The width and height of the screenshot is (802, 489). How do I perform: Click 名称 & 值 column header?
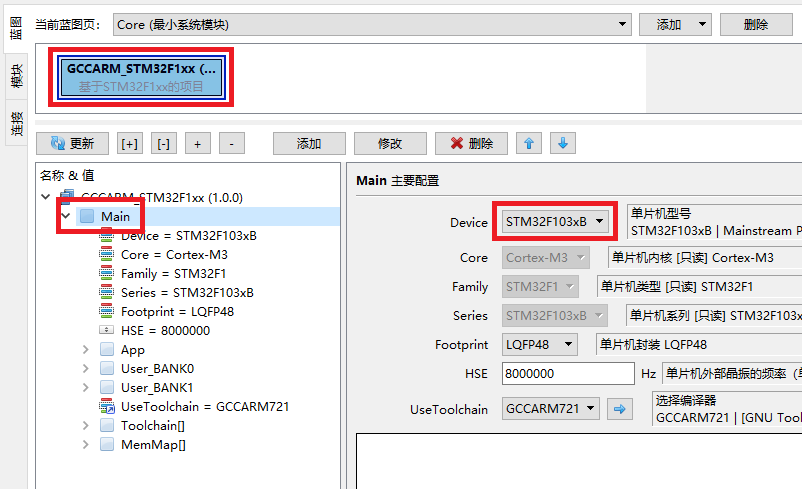tap(67, 175)
